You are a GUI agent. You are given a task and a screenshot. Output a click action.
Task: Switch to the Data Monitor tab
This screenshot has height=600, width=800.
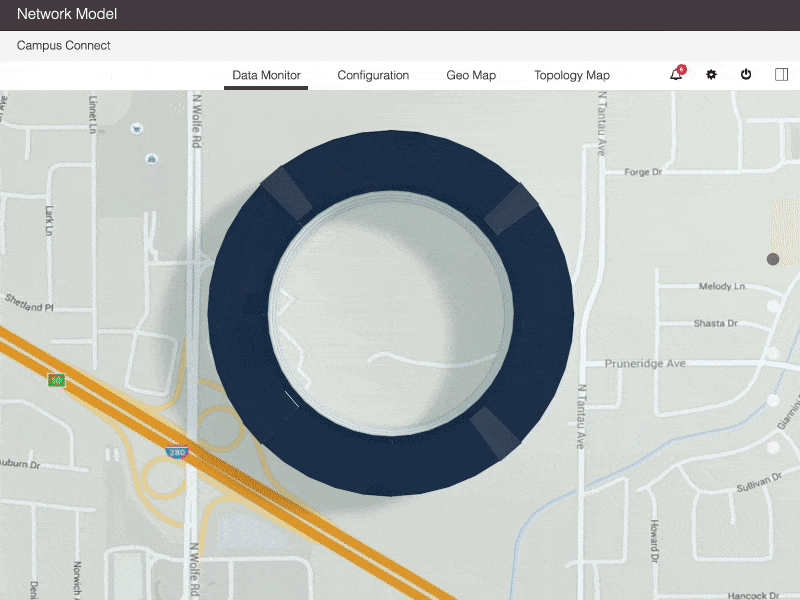pos(266,76)
